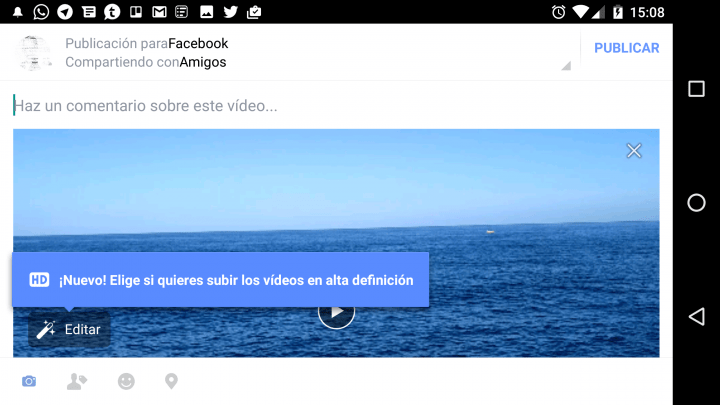The width and height of the screenshot is (720, 405).
Task: Tap 'Publicación para Facebook' text
Action: coord(146,43)
